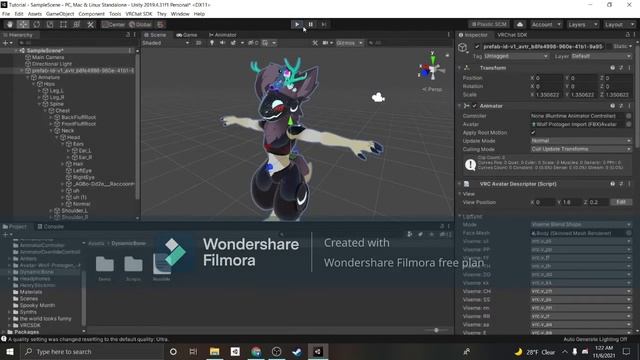Toggle scene audio speaker icon

[x=222, y=42]
